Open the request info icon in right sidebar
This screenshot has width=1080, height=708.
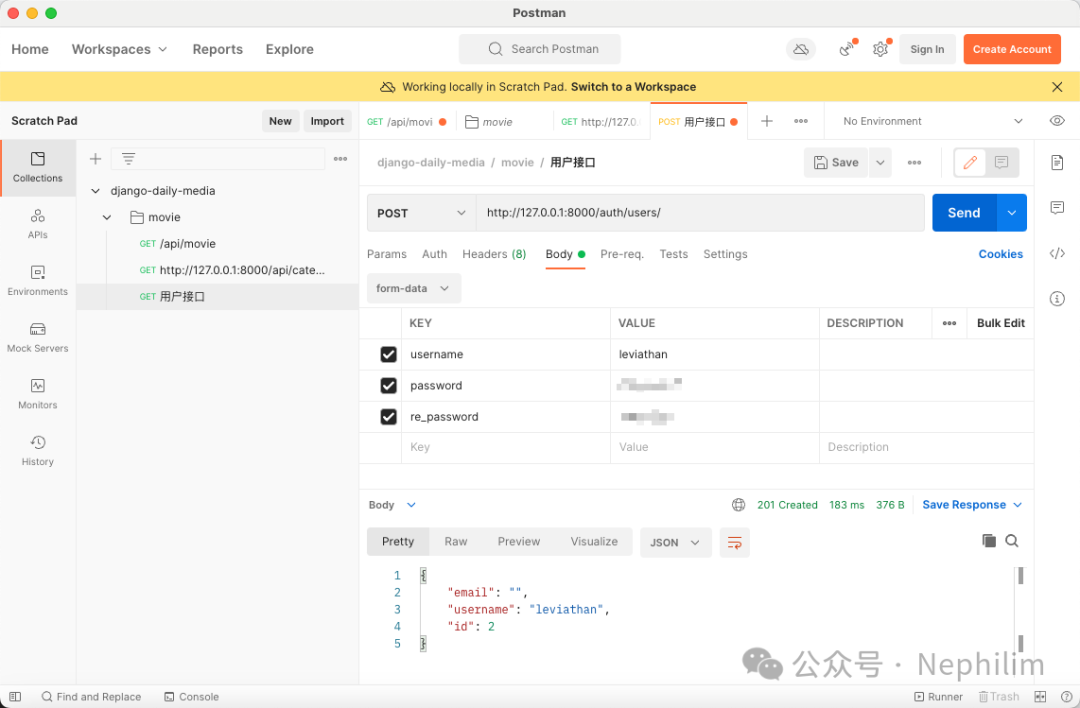pyautogui.click(x=1057, y=298)
